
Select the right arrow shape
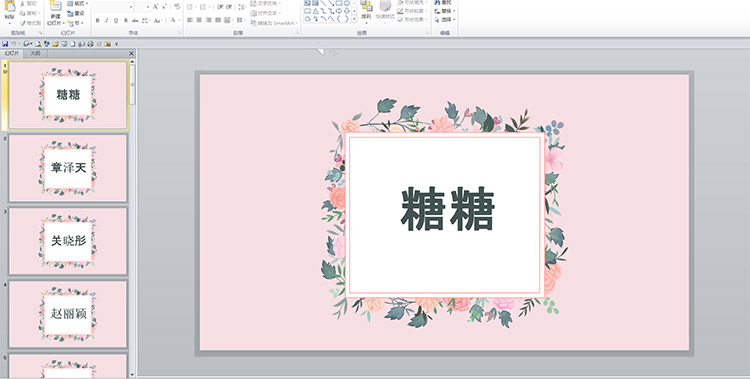(339, 11)
